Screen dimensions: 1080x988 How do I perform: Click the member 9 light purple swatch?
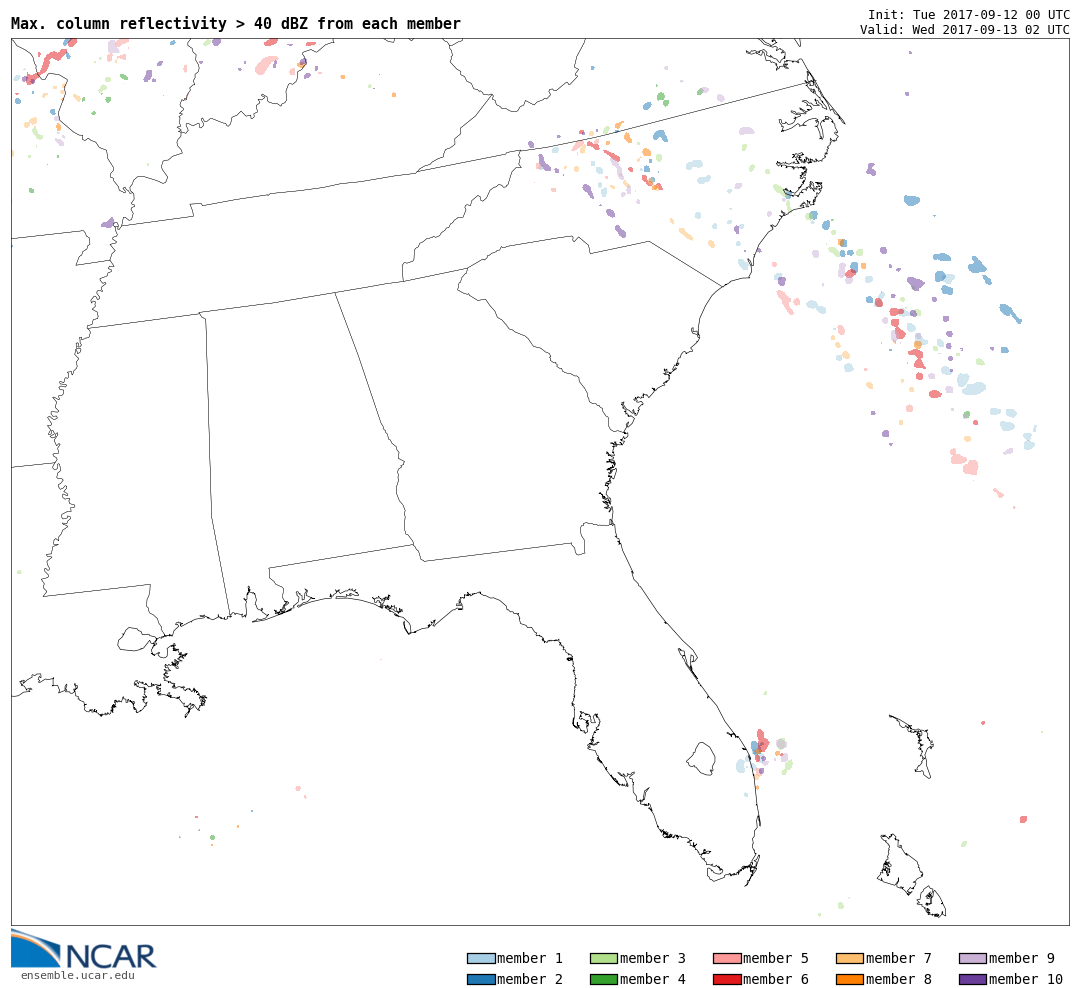tap(973, 958)
